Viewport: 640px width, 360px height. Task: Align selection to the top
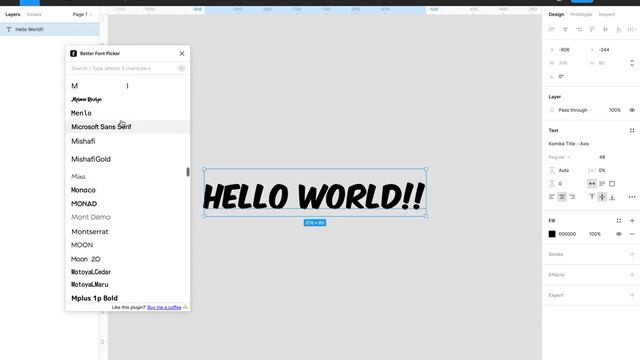point(592,29)
